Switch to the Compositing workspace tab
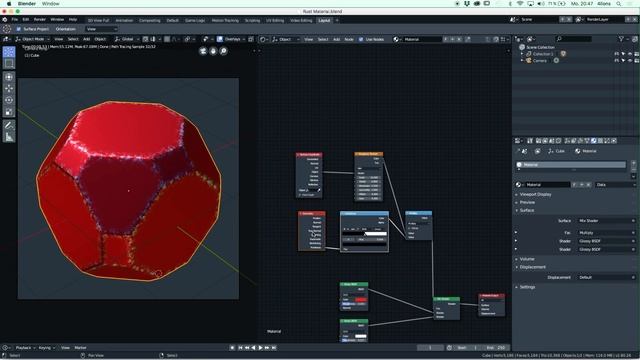 pyautogui.click(x=149, y=20)
